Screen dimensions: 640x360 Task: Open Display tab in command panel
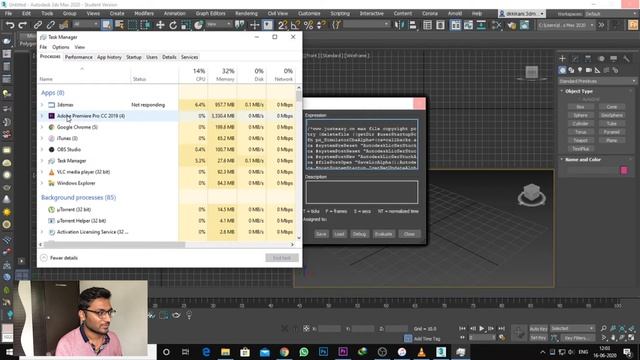pos(613,59)
